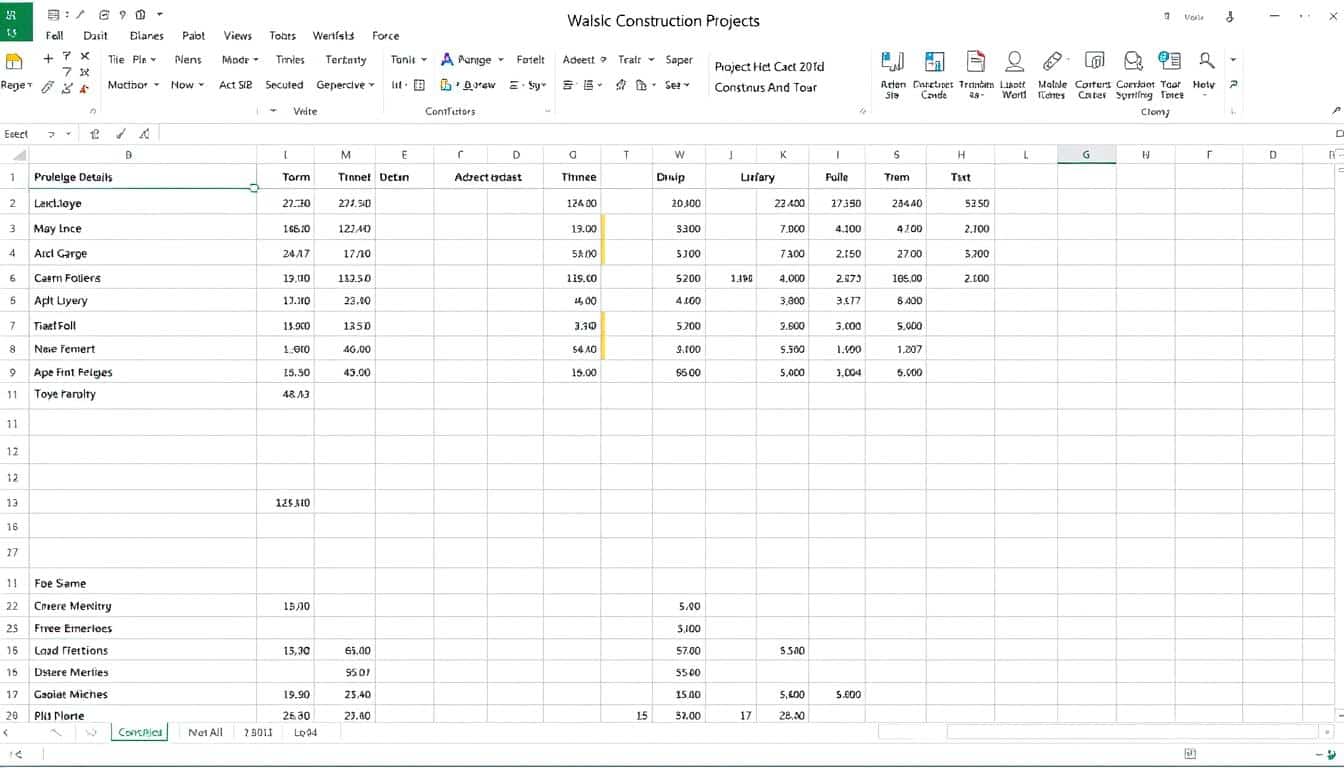
Task: Click the 'Hely' magnifier search icon
Action: [x=1206, y=62]
